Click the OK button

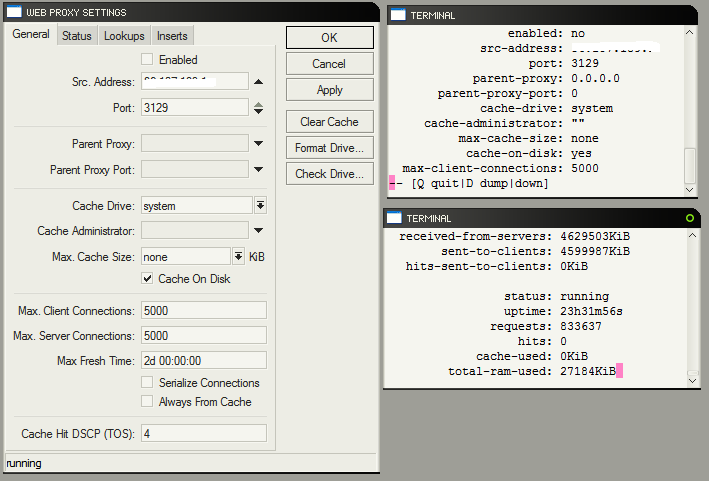330,38
